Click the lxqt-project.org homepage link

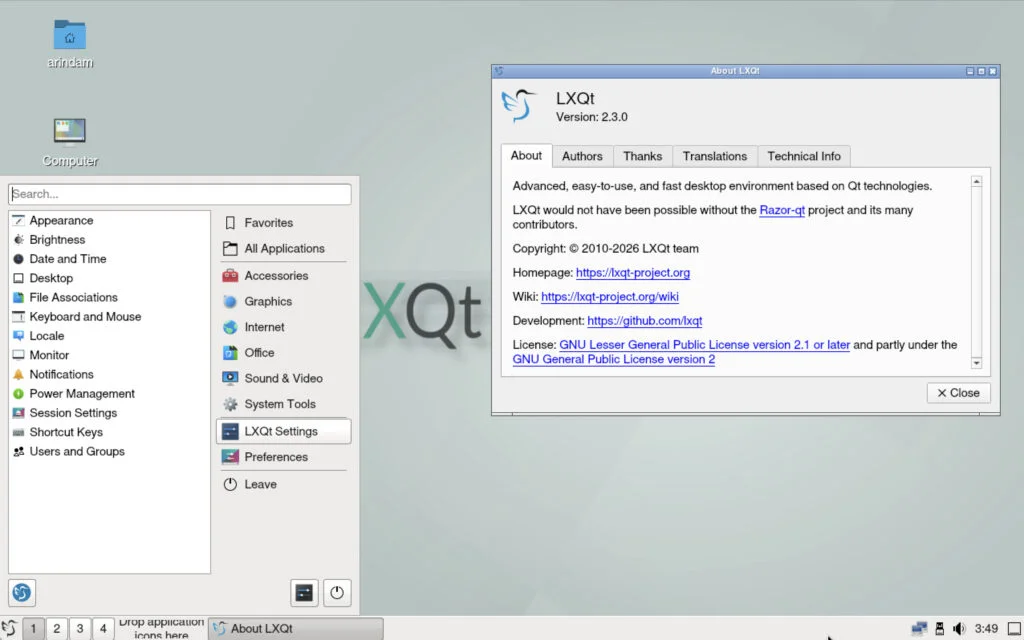click(634, 272)
